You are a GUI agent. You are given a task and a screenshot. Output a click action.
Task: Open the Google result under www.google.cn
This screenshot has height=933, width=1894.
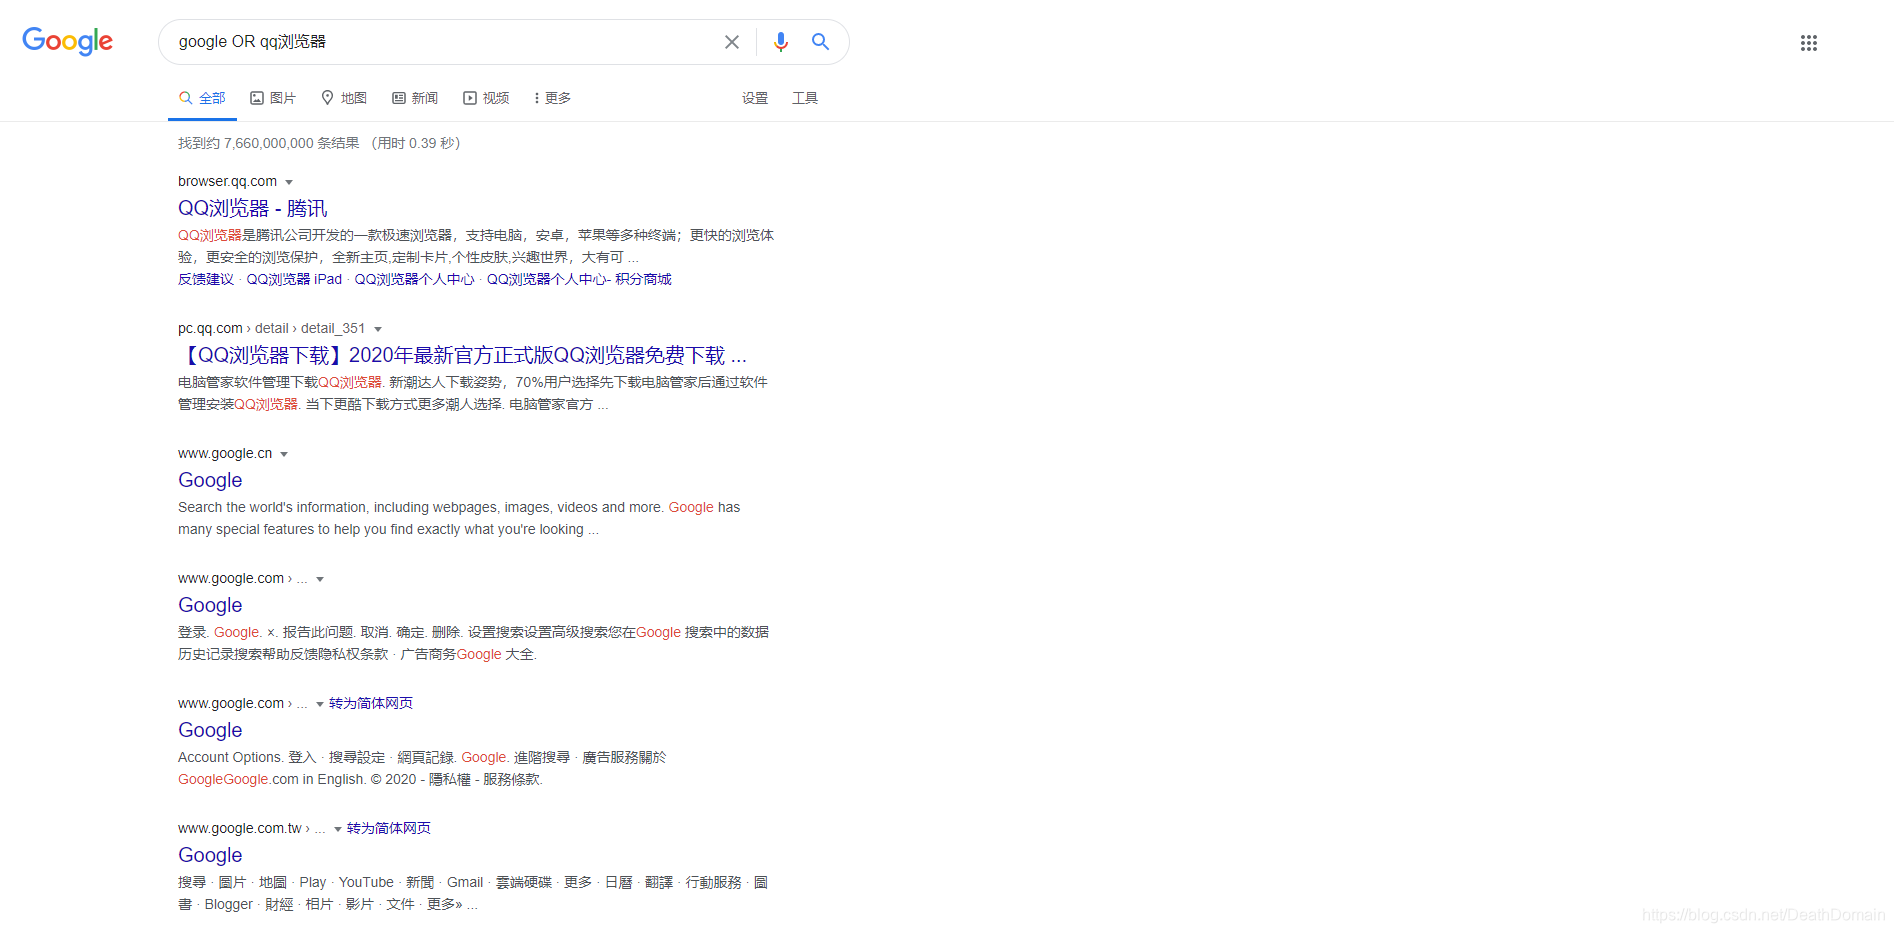[210, 480]
